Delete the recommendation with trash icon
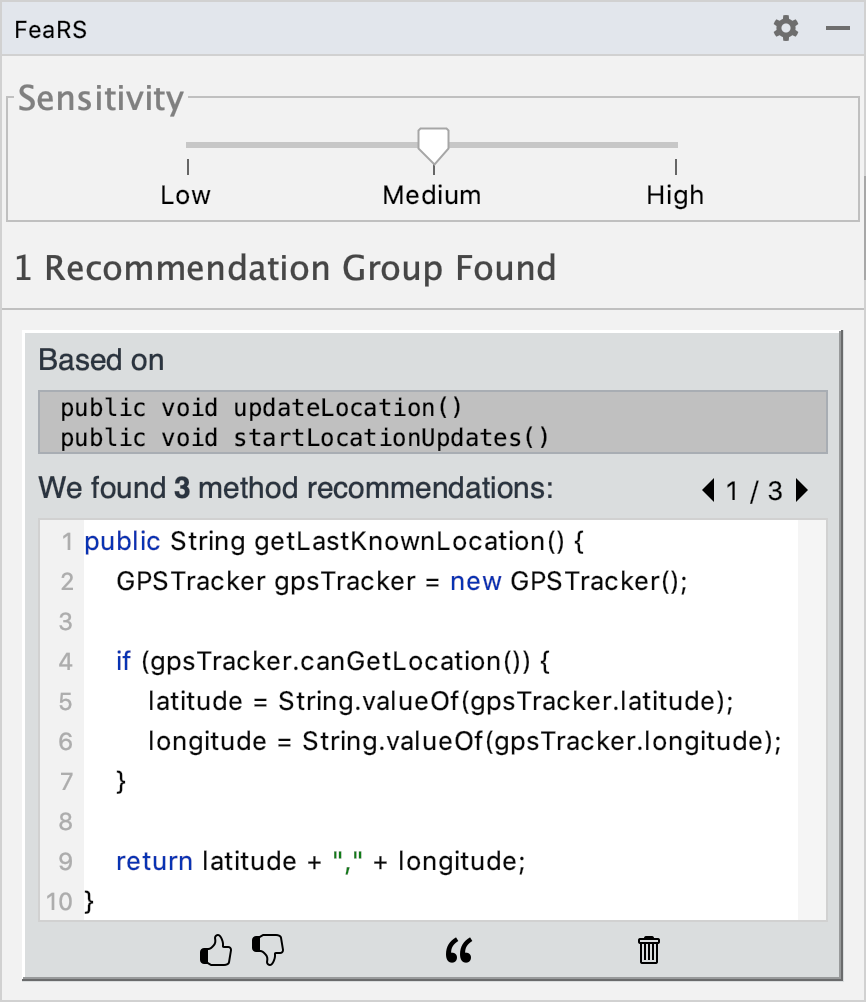This screenshot has height=1002, width=866. 649,950
